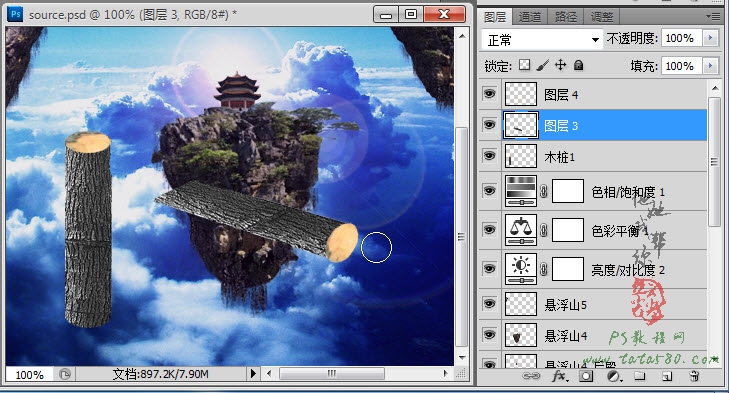Toggle visibility of 色彩平衡 1 layer
The width and height of the screenshot is (729, 393).
click(490, 230)
